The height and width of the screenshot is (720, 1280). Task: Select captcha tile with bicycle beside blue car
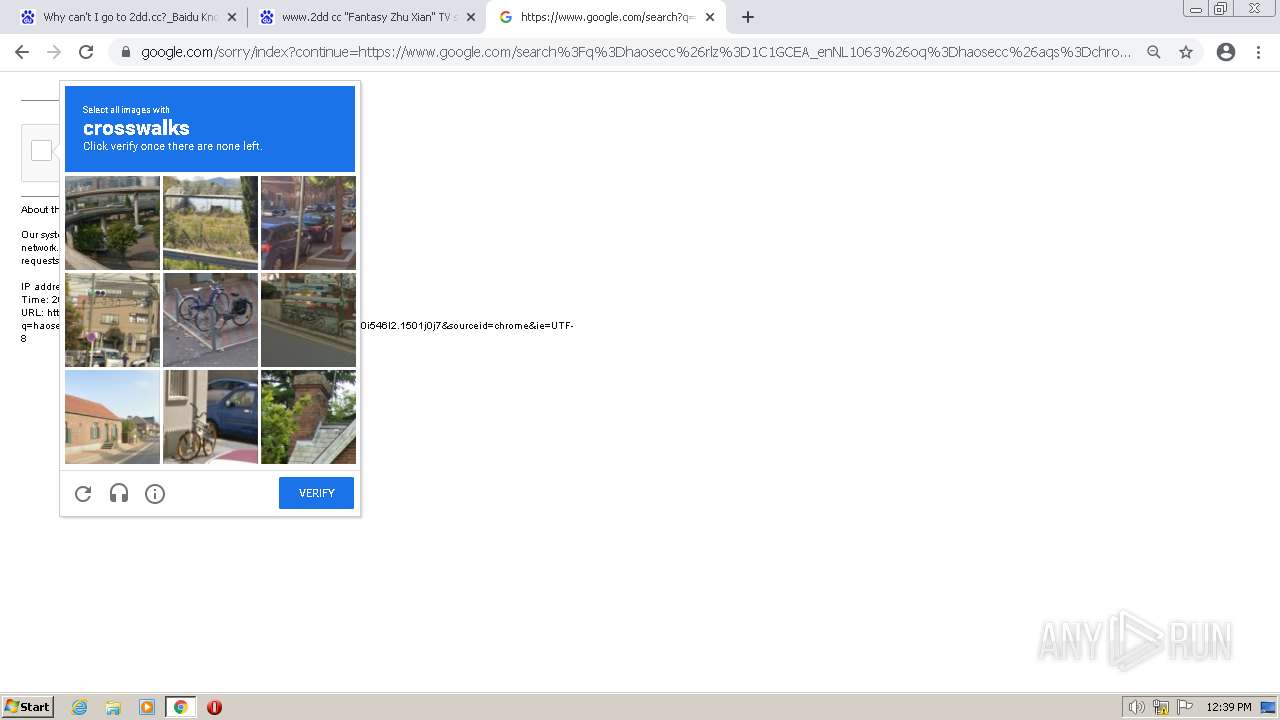pyautogui.click(x=210, y=417)
